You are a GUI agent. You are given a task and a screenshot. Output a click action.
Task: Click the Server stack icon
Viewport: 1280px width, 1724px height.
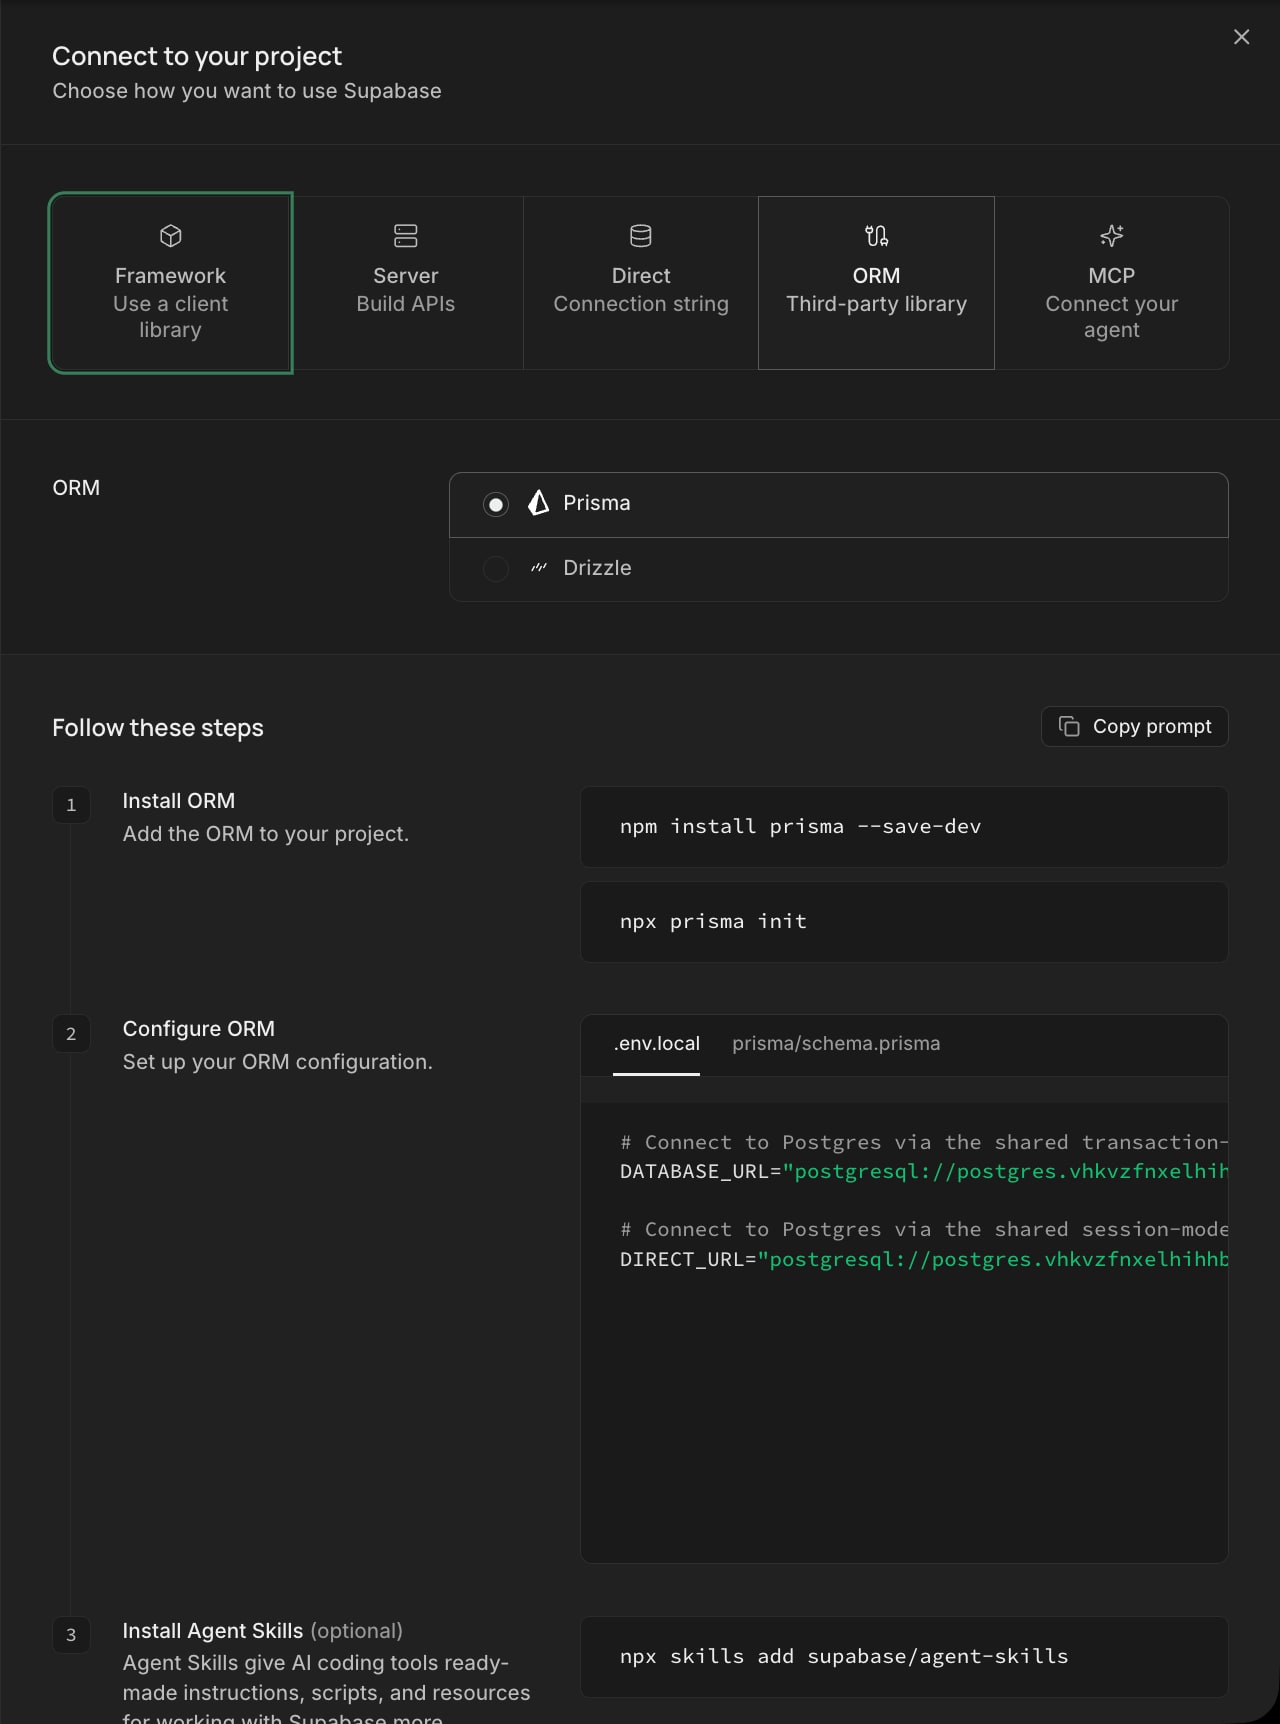tap(406, 236)
